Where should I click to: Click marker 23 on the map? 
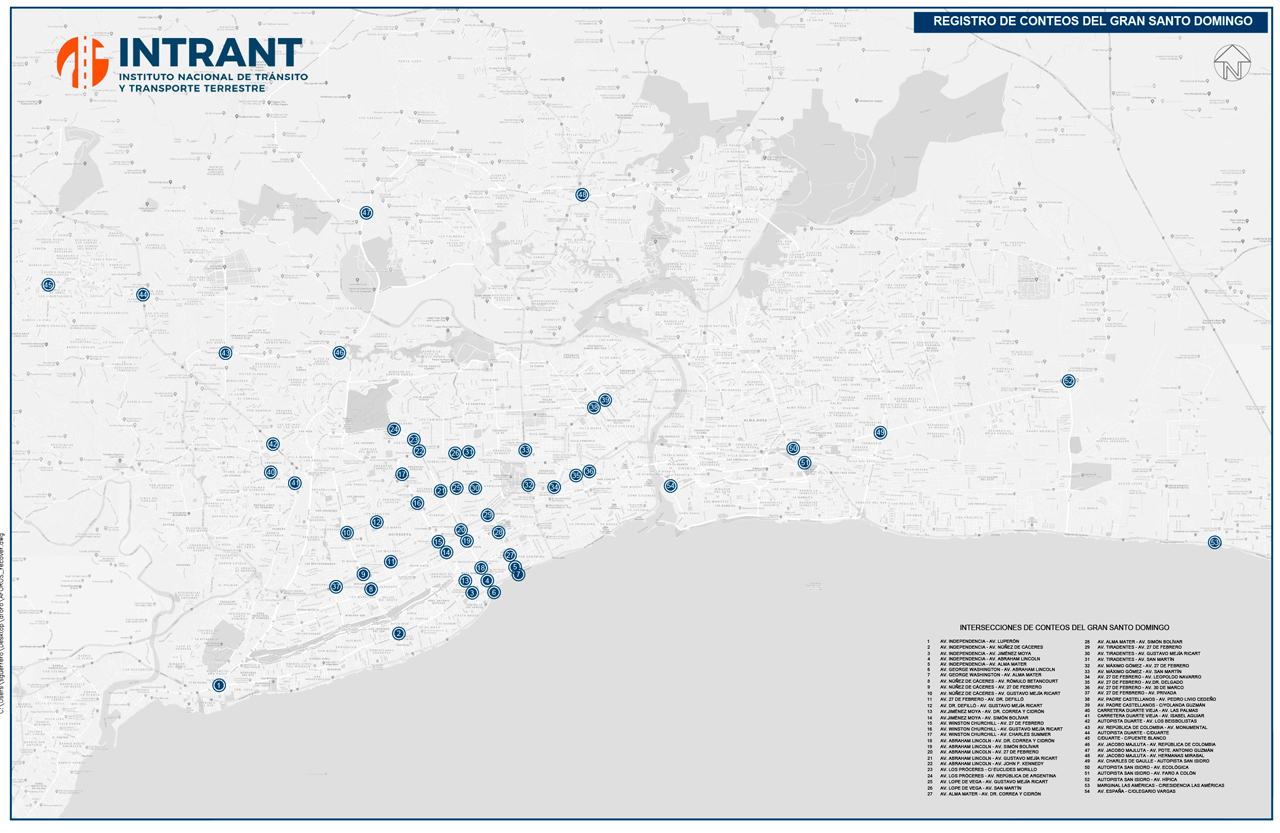point(414,440)
